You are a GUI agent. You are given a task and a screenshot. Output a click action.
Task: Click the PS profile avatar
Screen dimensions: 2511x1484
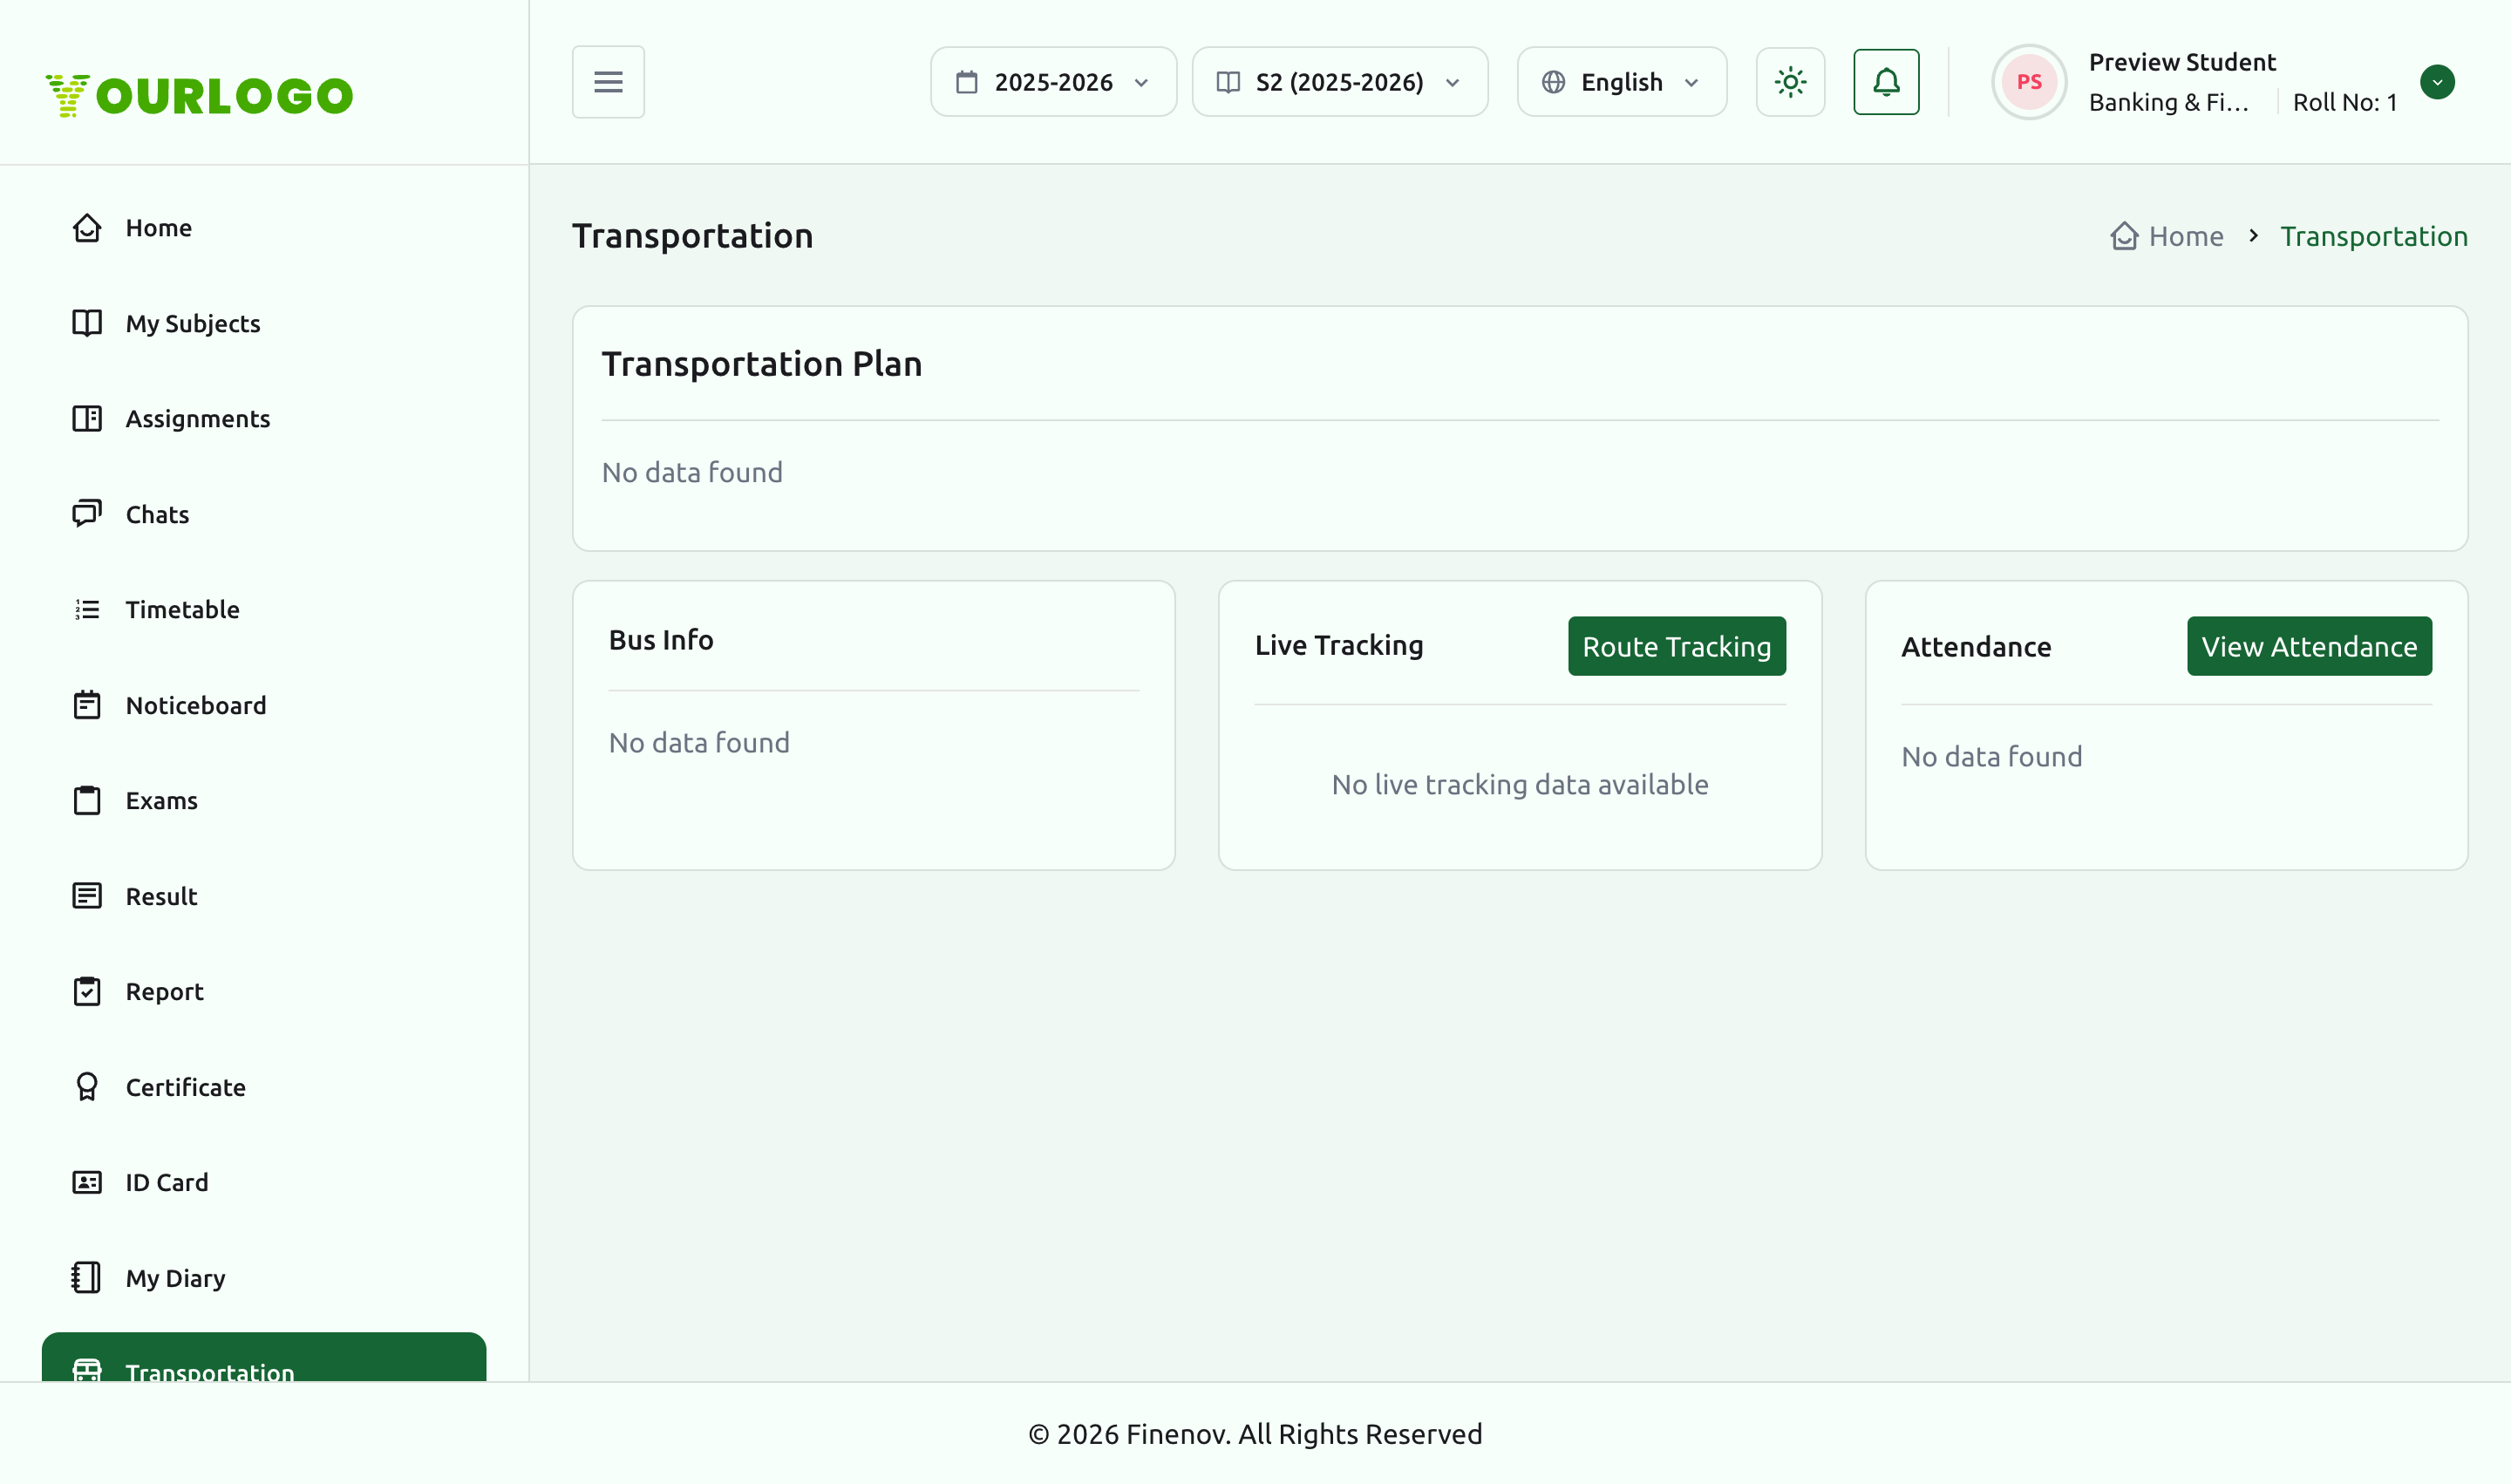click(x=2028, y=82)
